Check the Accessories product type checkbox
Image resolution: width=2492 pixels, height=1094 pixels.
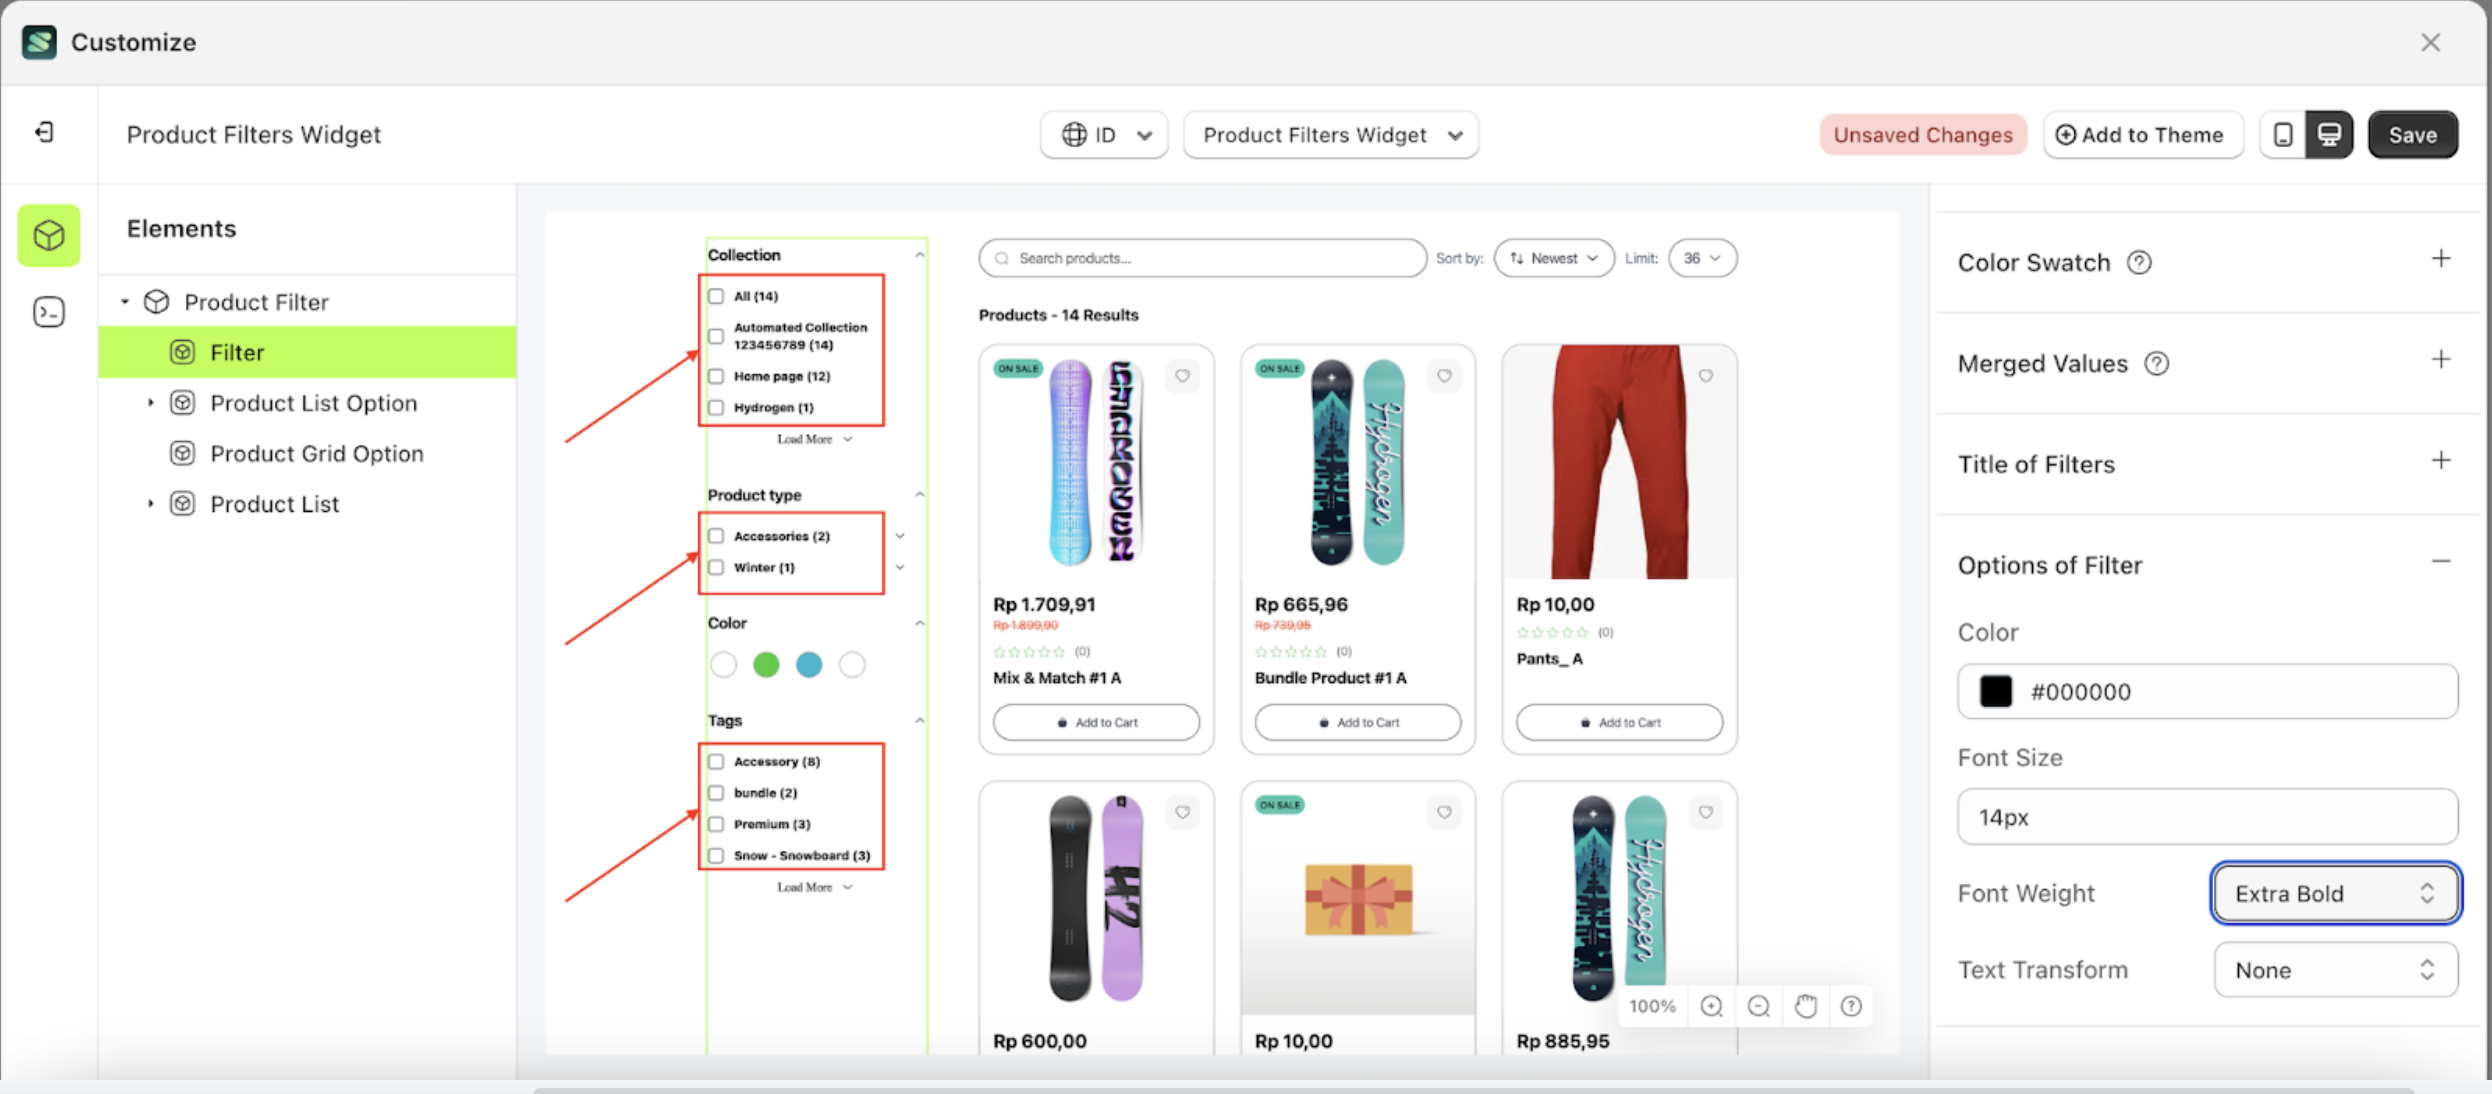point(716,536)
